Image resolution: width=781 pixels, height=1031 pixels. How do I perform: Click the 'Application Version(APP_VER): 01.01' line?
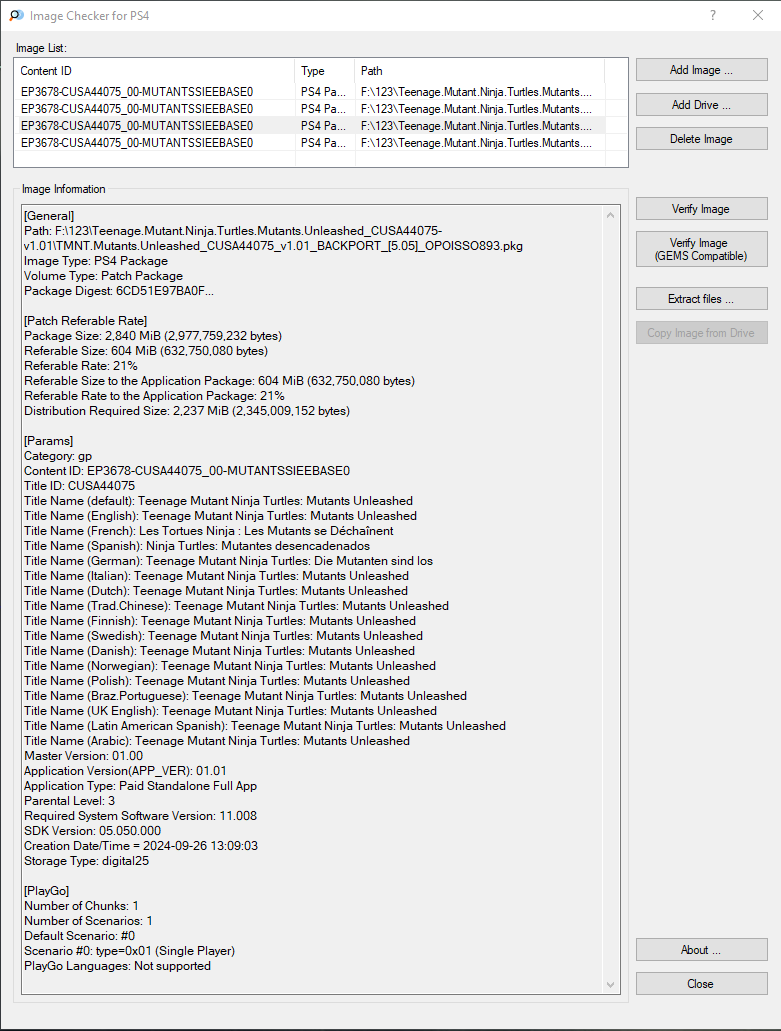(125, 771)
